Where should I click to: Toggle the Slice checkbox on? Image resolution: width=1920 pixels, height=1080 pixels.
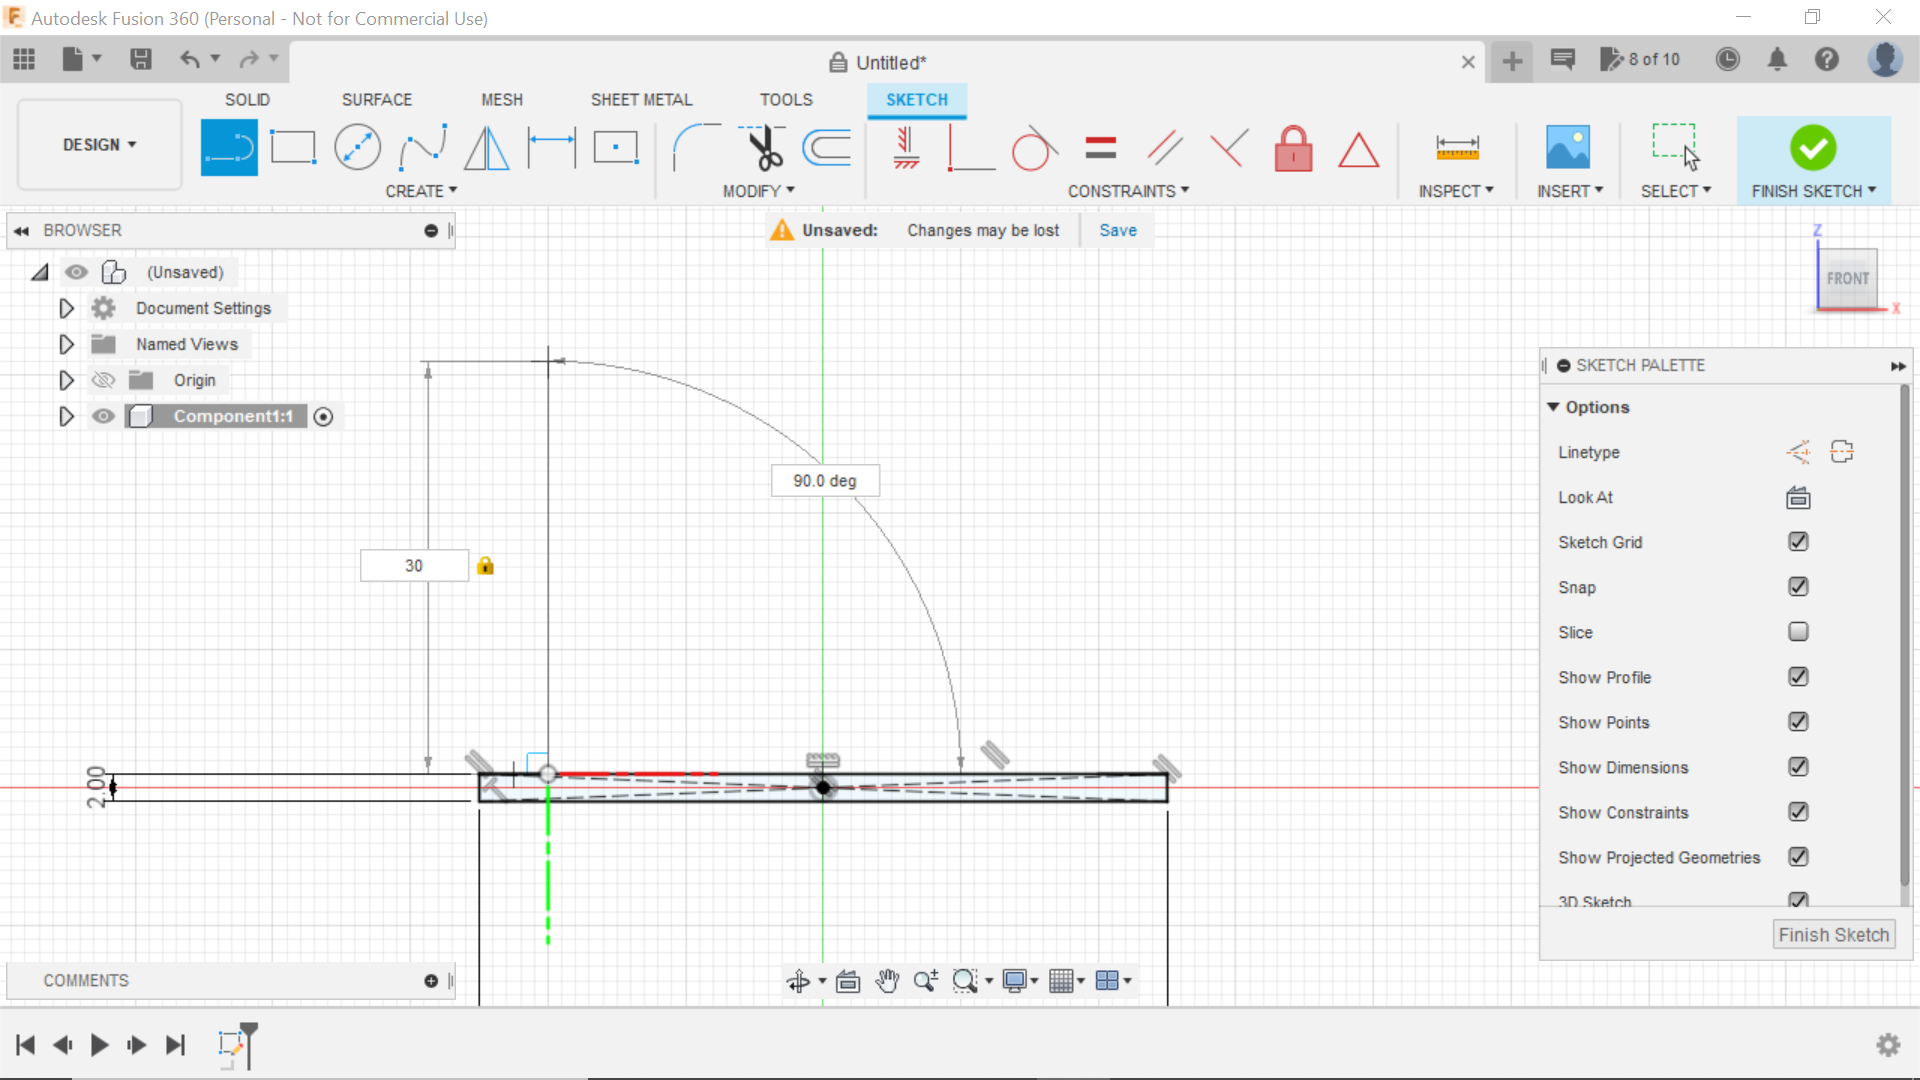1799,632
